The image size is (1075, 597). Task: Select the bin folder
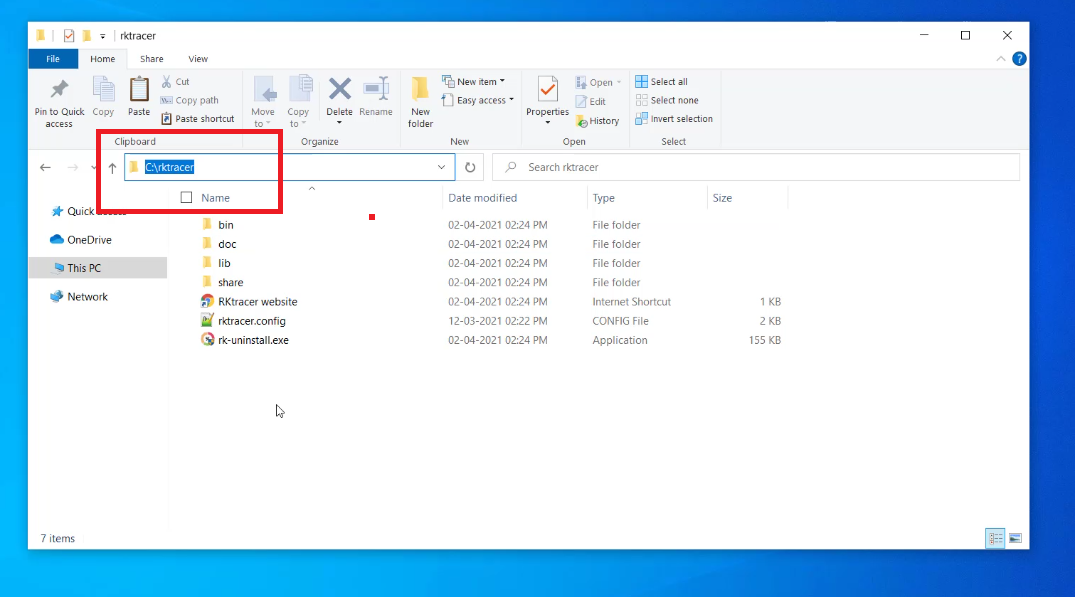click(x=218, y=225)
